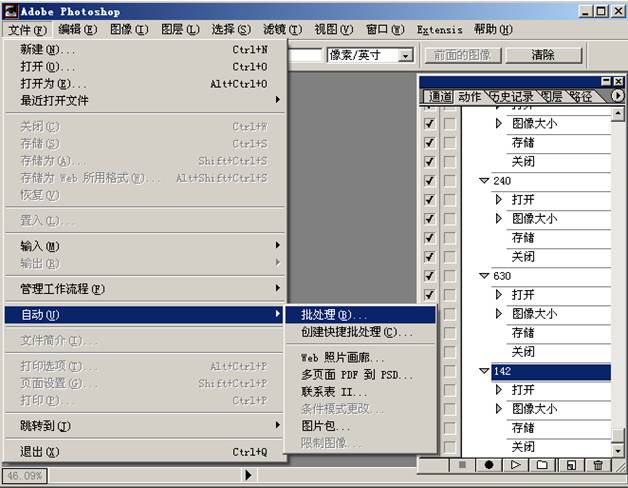
Task: Switch to the 历史记录 tab
Action: coord(513,97)
